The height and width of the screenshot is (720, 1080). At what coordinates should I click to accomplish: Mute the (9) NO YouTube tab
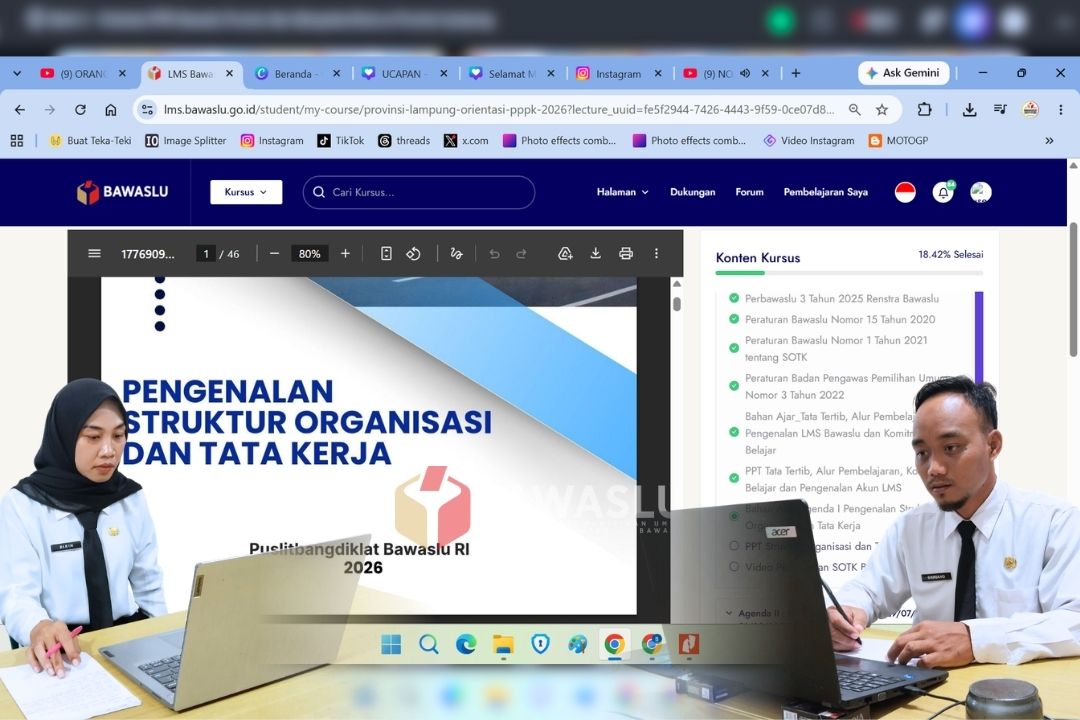(x=745, y=73)
